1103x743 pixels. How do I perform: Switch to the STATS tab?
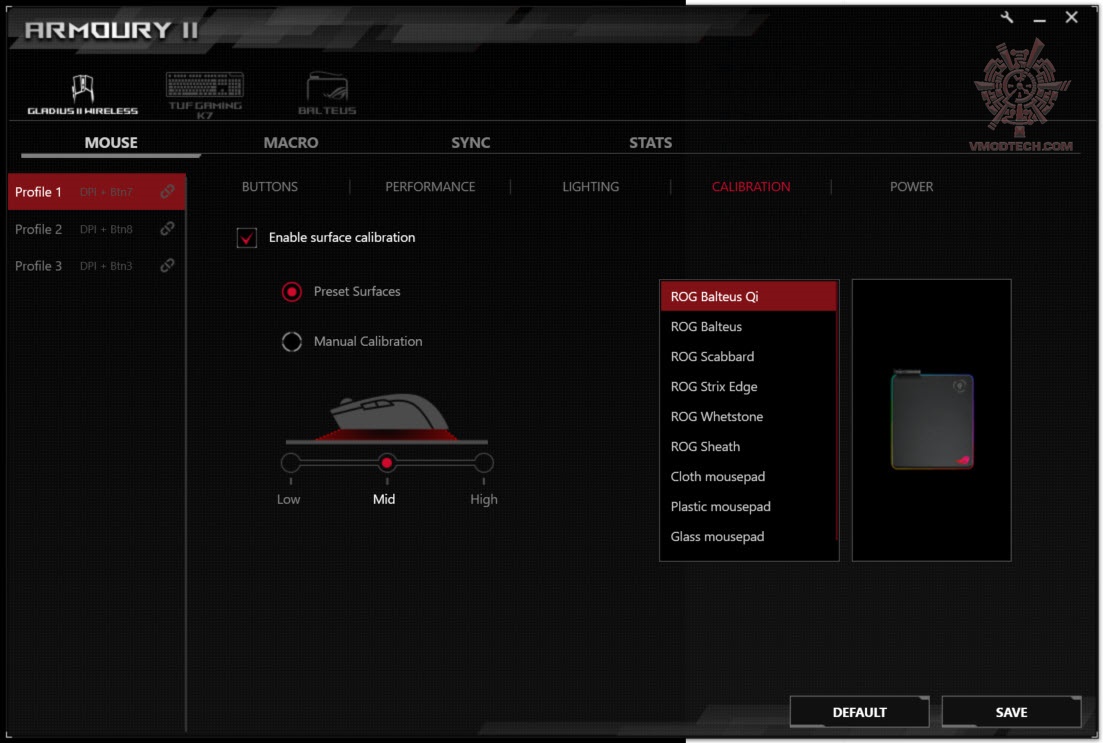pyautogui.click(x=651, y=143)
